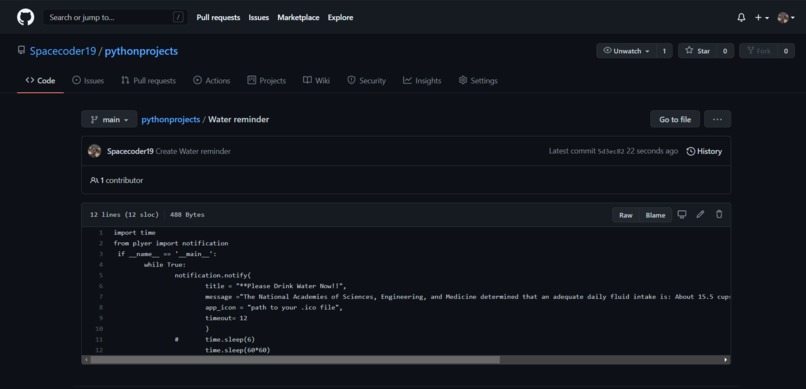Star the pythonprojects repository

(698, 51)
